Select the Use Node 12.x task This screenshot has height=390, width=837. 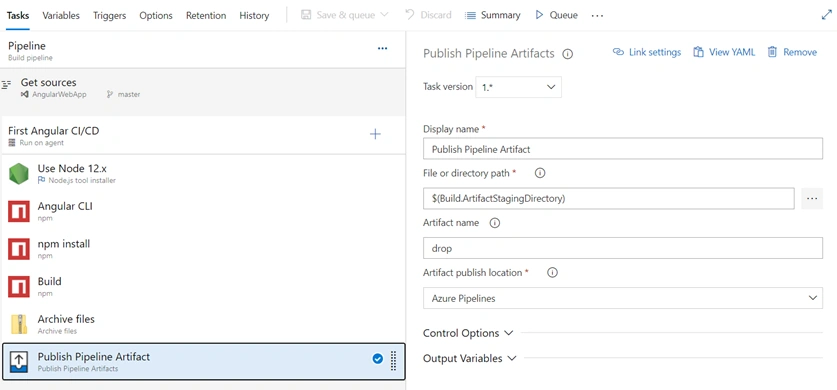[202, 174]
